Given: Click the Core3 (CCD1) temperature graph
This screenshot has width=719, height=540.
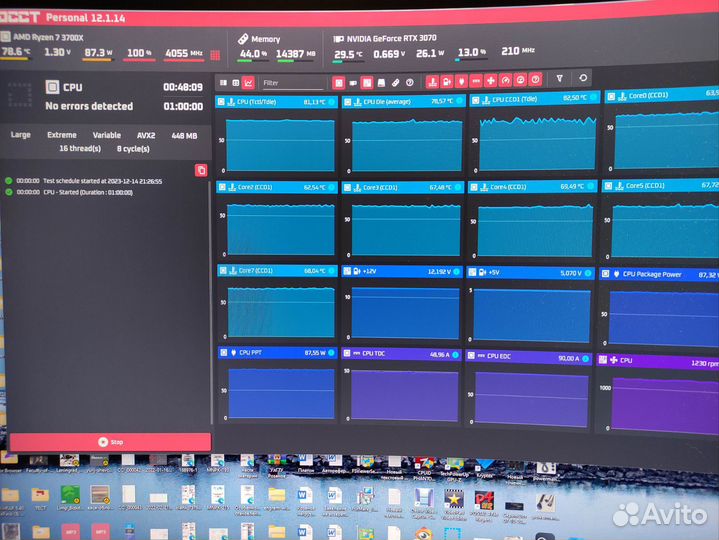Looking at the screenshot, I should [406, 230].
